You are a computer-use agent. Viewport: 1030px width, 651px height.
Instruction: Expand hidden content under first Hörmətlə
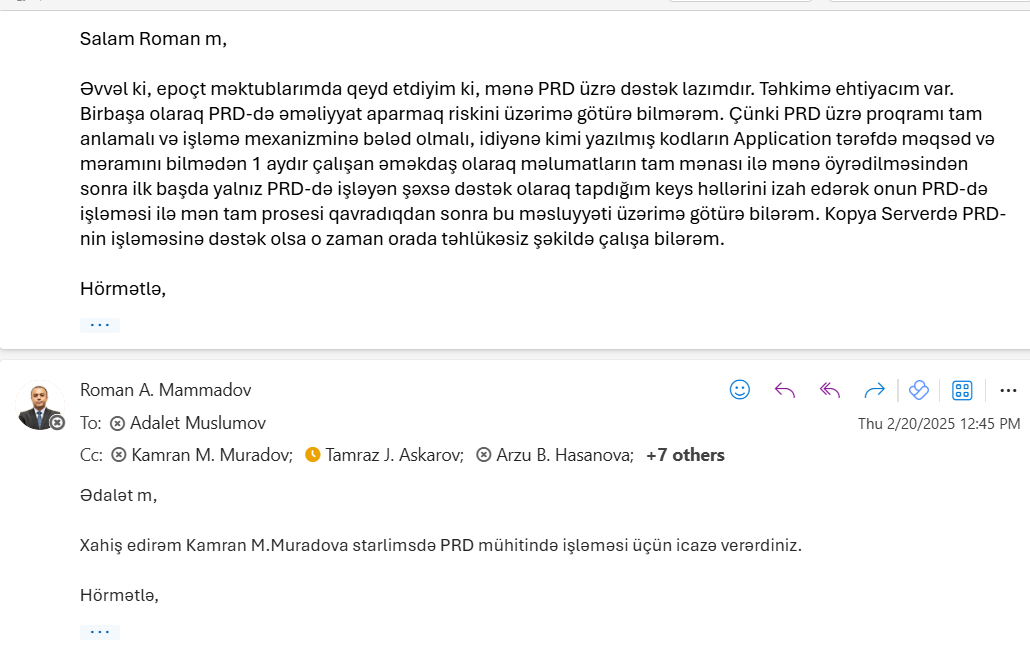[100, 325]
